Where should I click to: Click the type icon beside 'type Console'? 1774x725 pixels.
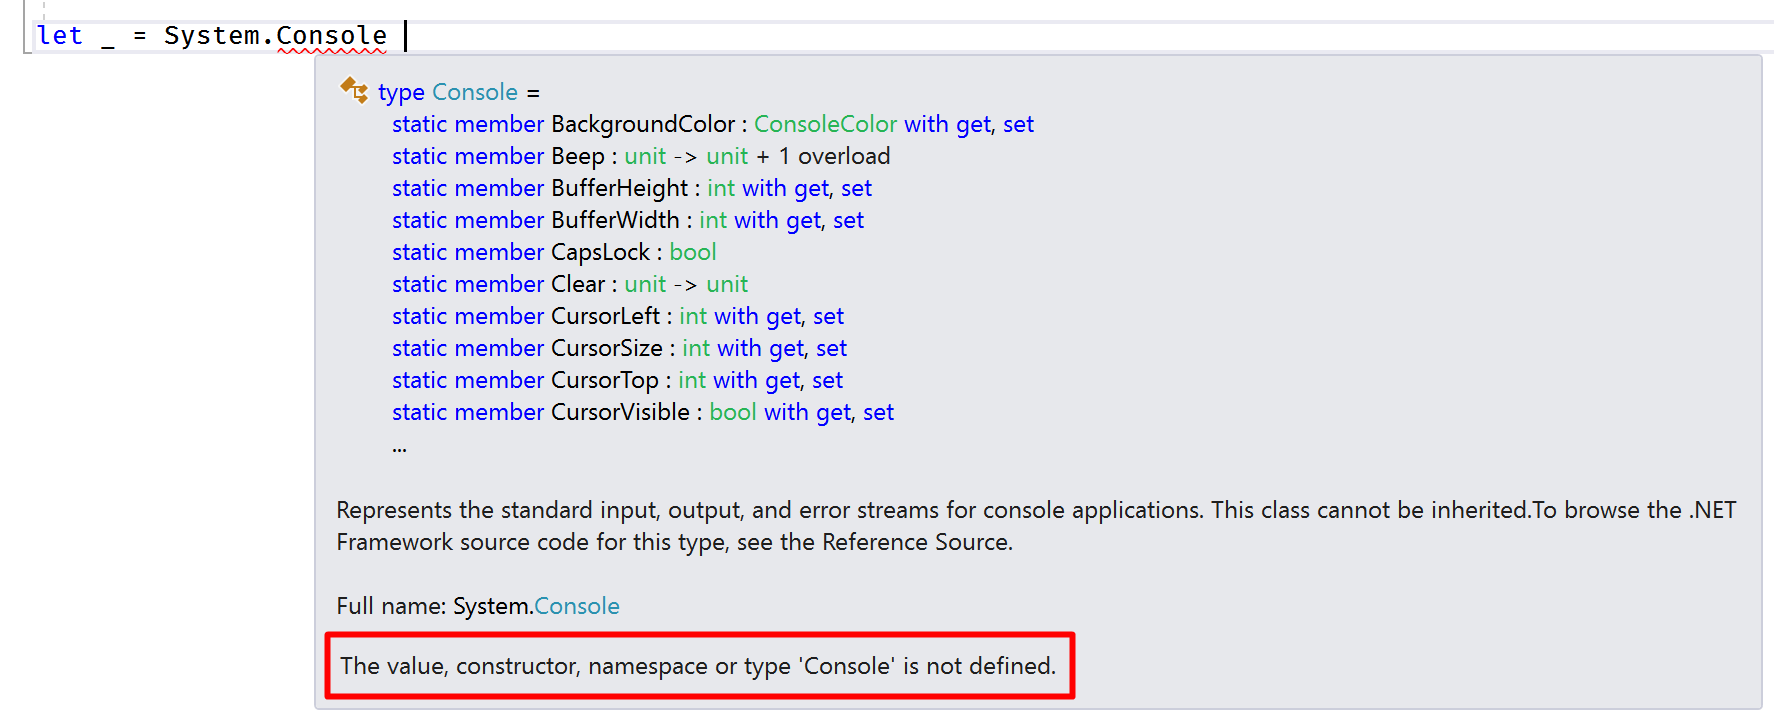[354, 90]
